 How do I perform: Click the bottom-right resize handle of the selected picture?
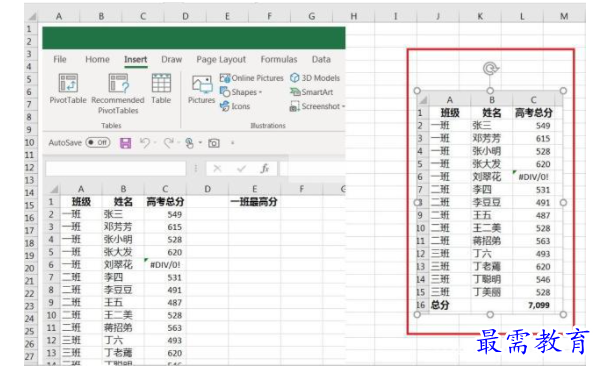563,315
